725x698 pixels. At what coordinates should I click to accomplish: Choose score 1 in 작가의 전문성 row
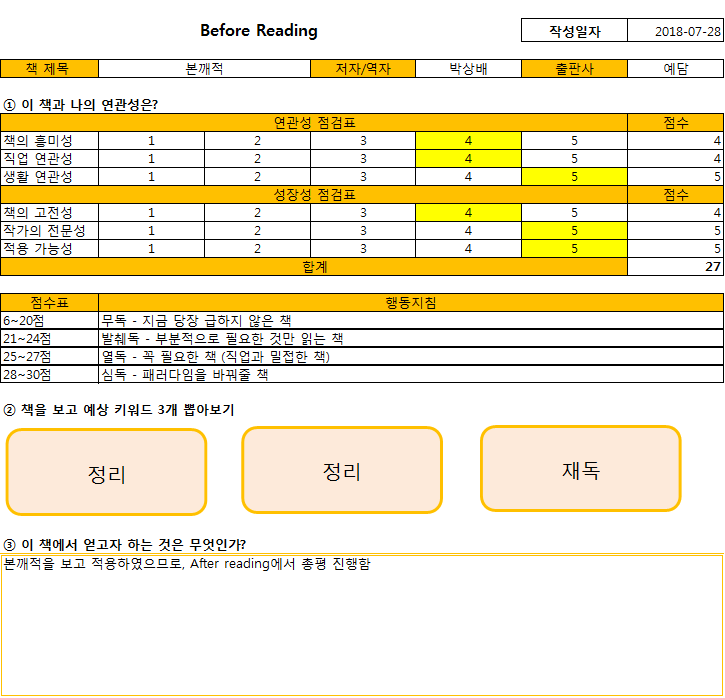coord(151,231)
